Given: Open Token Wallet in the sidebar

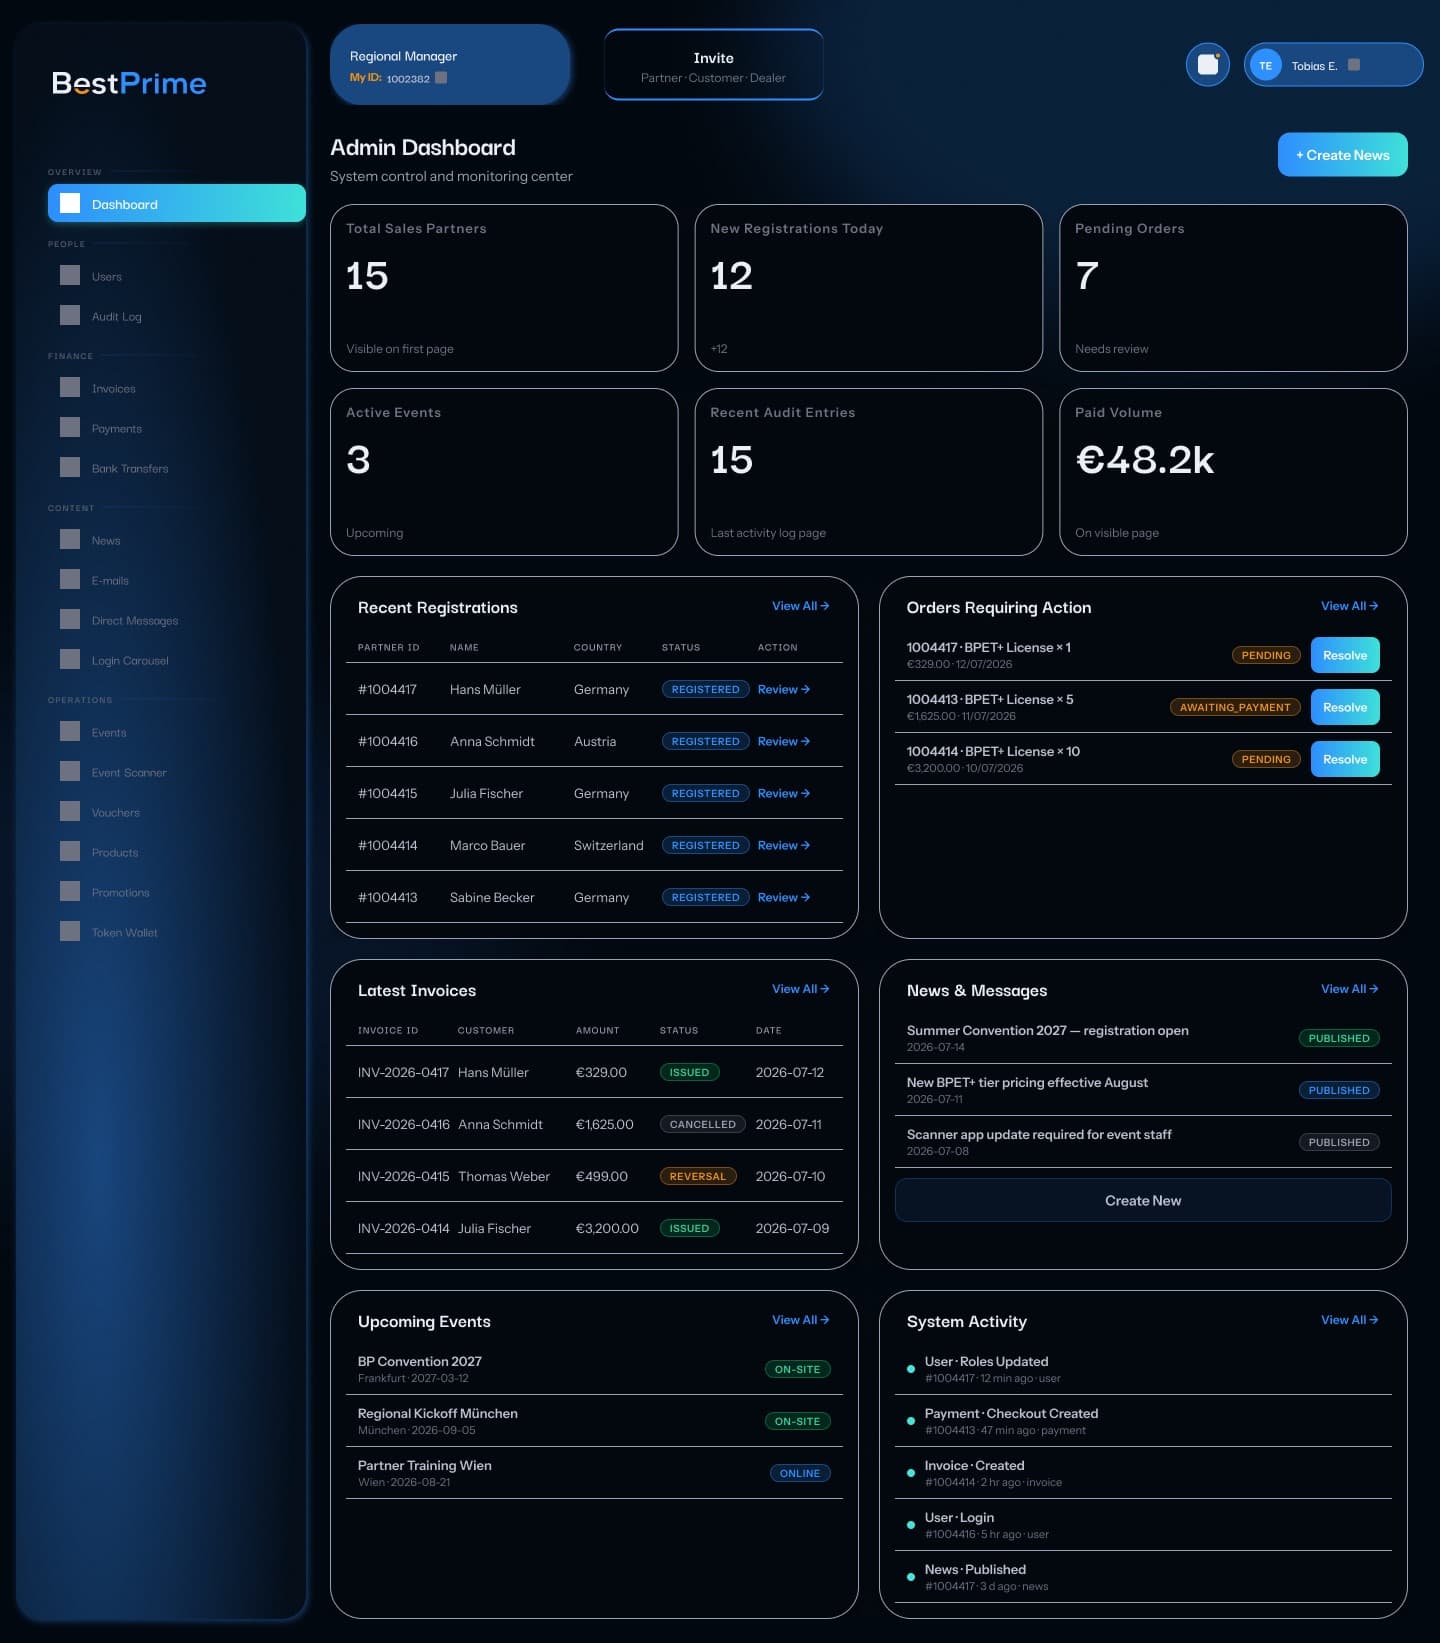Looking at the screenshot, I should [x=177, y=932].
